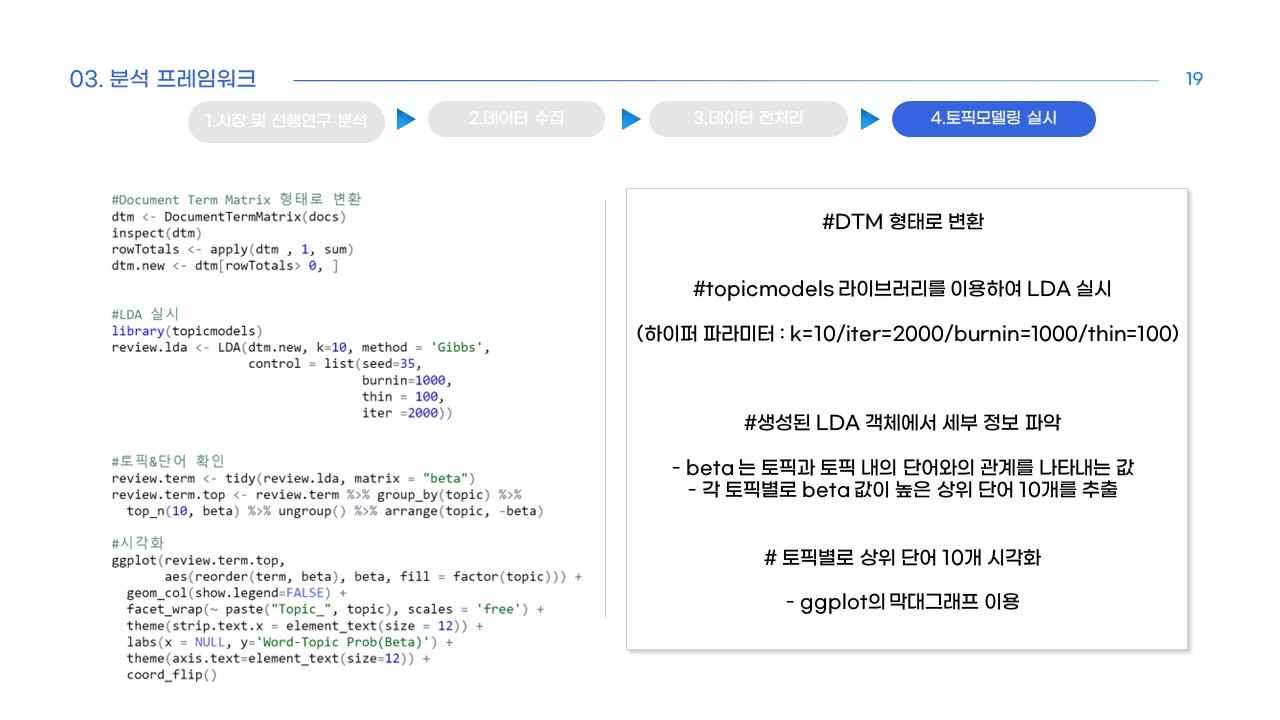Click the 'review.term.top <- review.term' line
The width and height of the screenshot is (1280, 720).
pos(317,494)
